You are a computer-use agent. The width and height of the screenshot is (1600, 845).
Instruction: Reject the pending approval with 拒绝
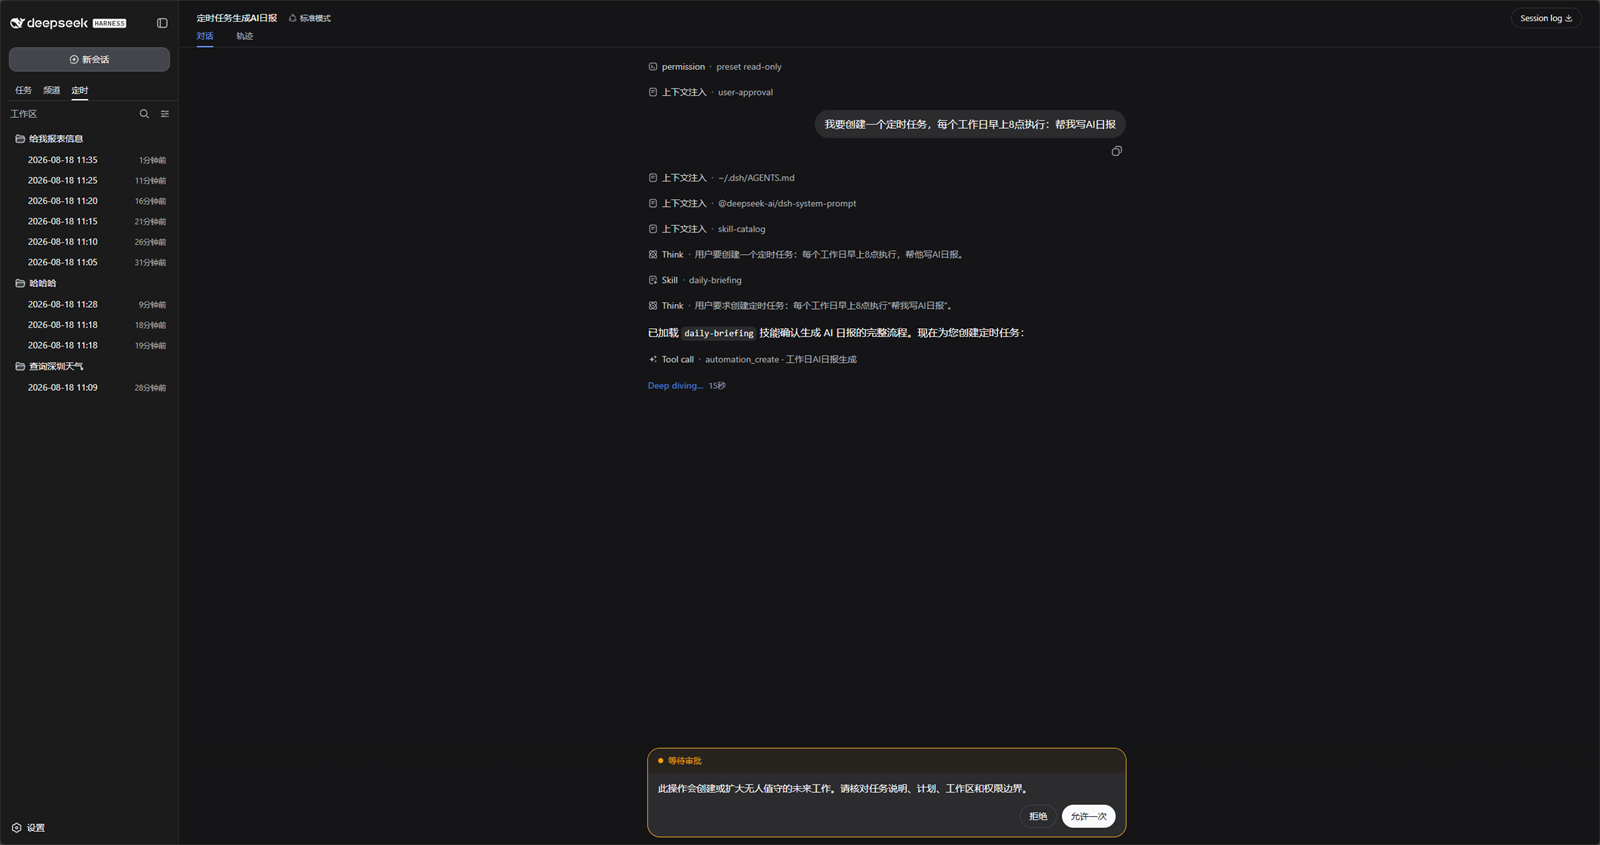(1038, 816)
